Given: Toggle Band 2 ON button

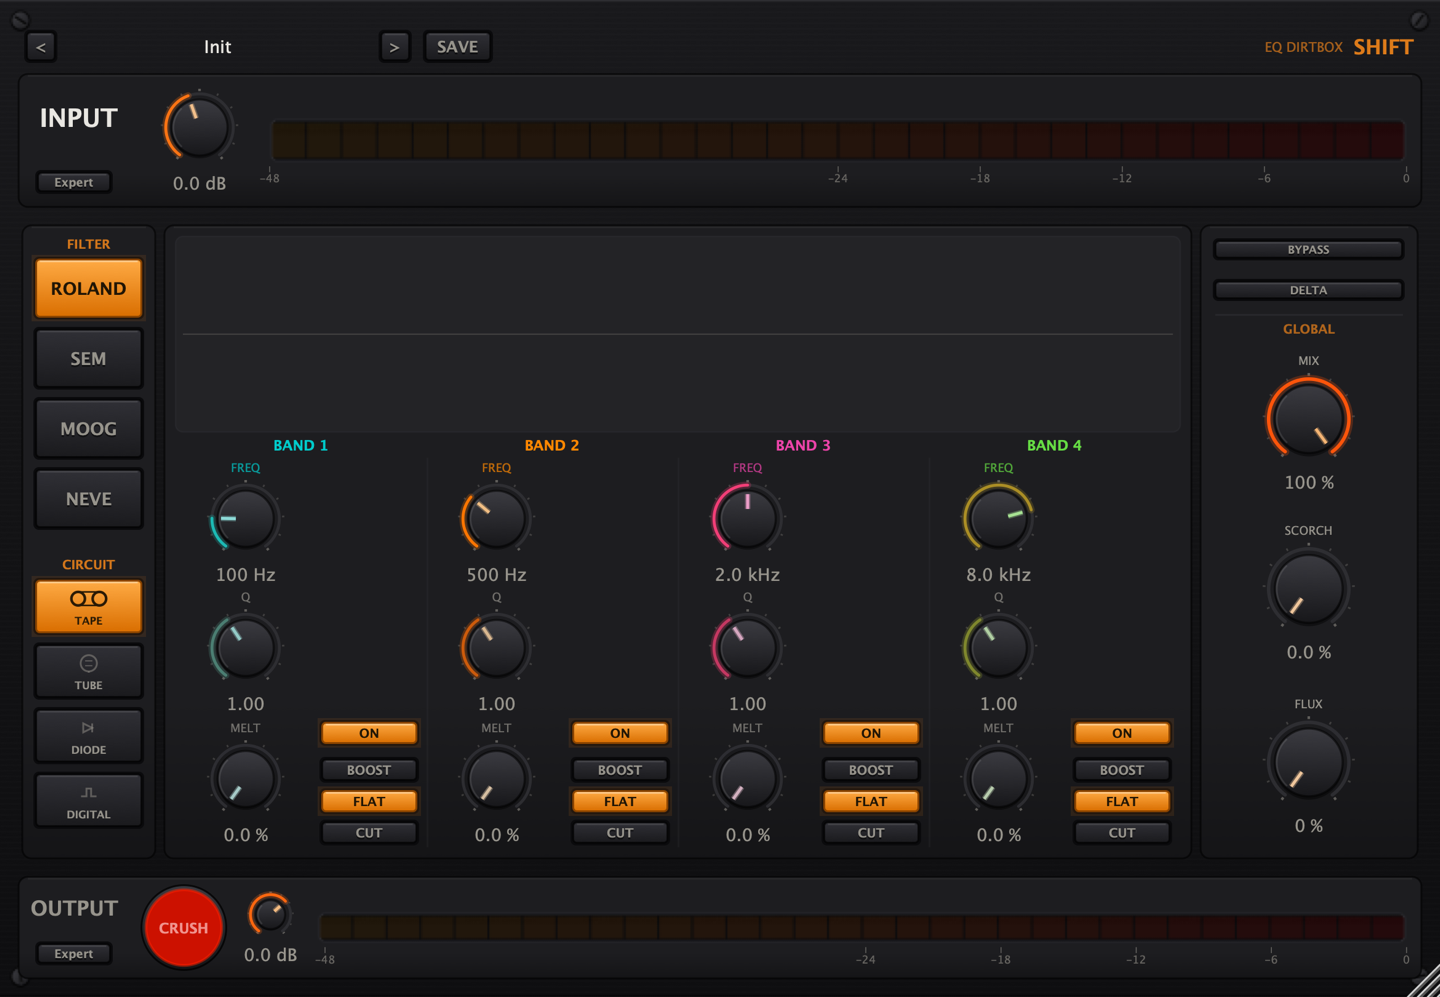Looking at the screenshot, I should pyautogui.click(x=620, y=733).
